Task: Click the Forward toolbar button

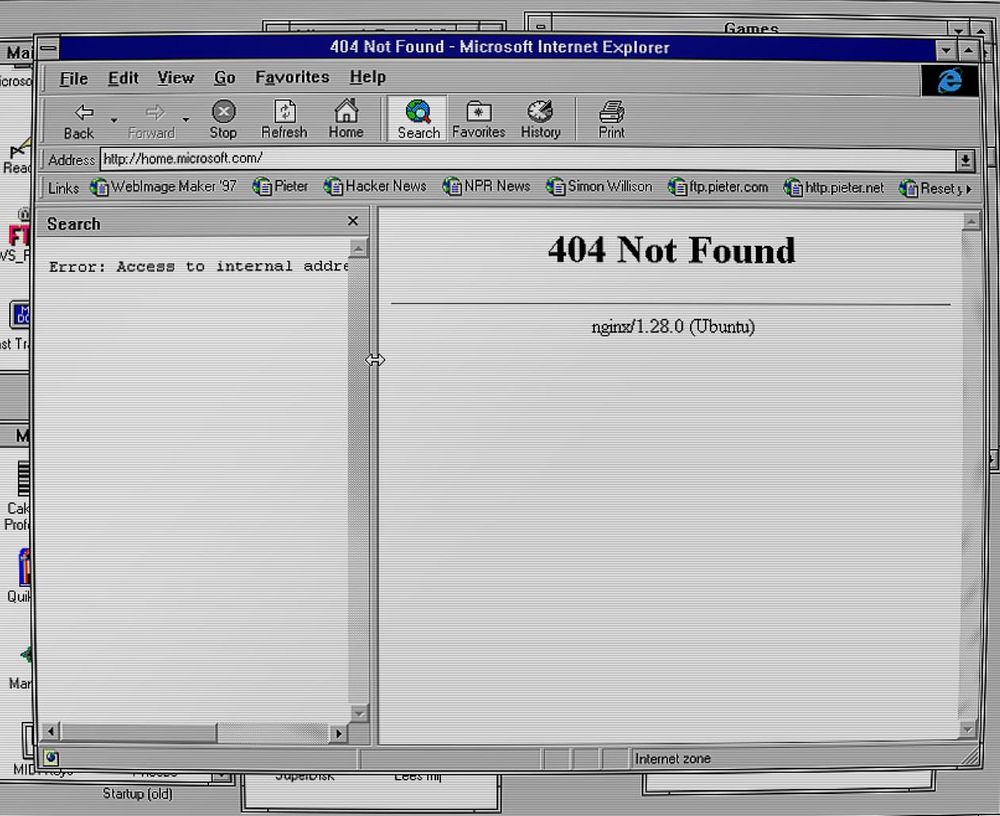Action: coord(152,120)
